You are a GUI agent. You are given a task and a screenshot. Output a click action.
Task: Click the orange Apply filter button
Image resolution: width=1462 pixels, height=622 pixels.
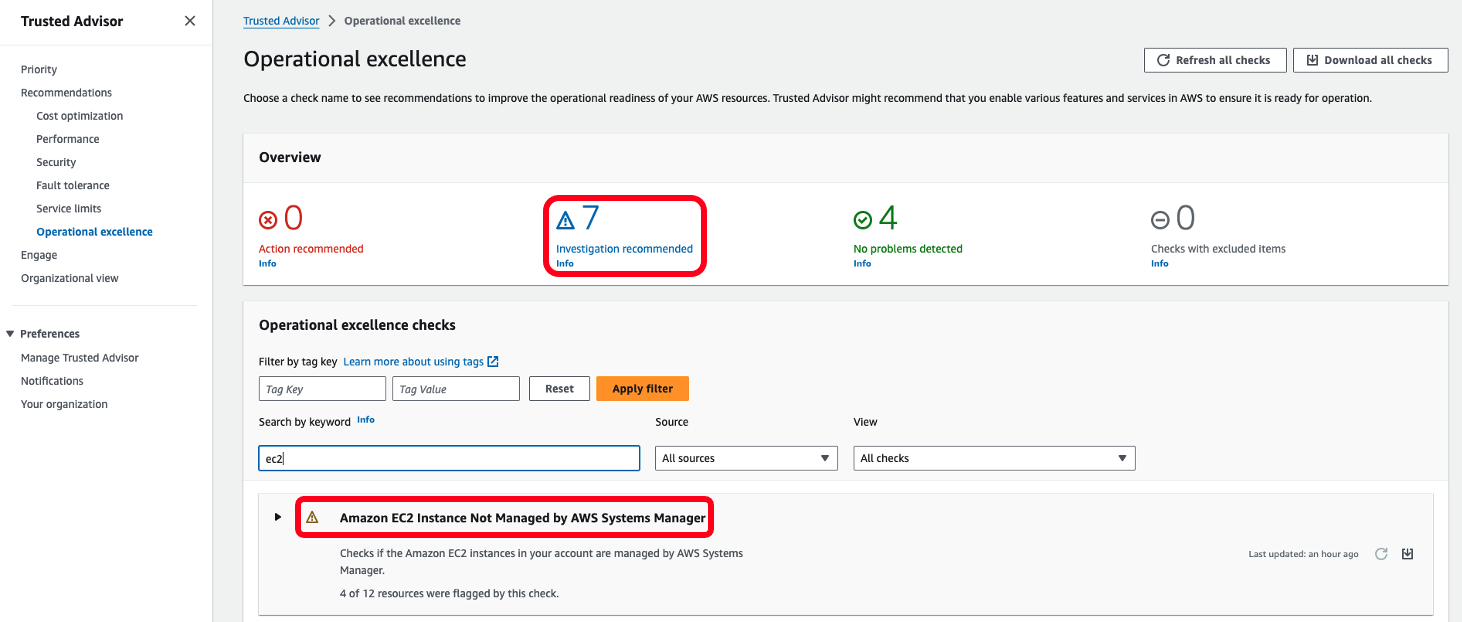642,389
